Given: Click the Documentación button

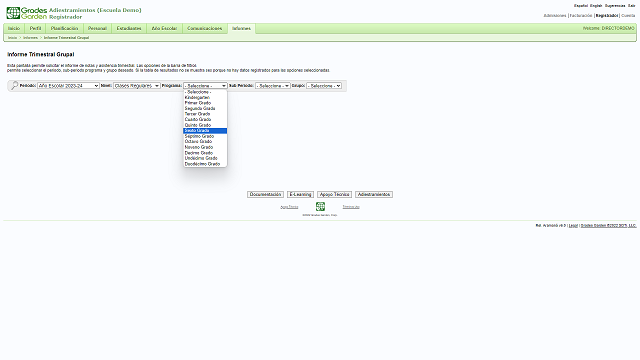Looking at the screenshot, I should pos(265,195).
